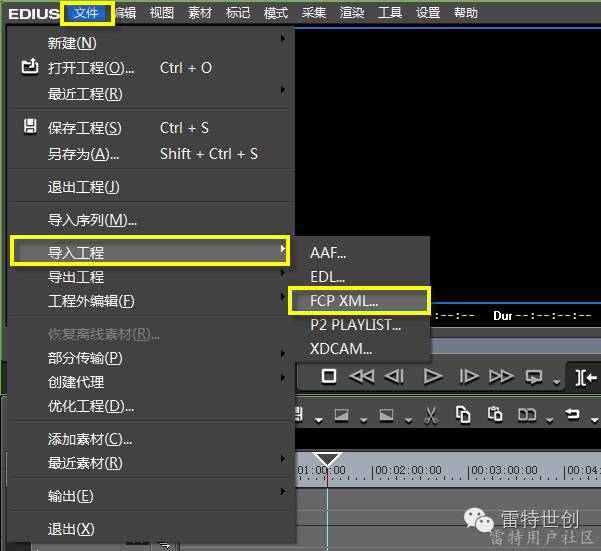Viewport: 601px width, 551px height.
Task: Select P2 PLAYLIST... import option
Action: [x=362, y=325]
